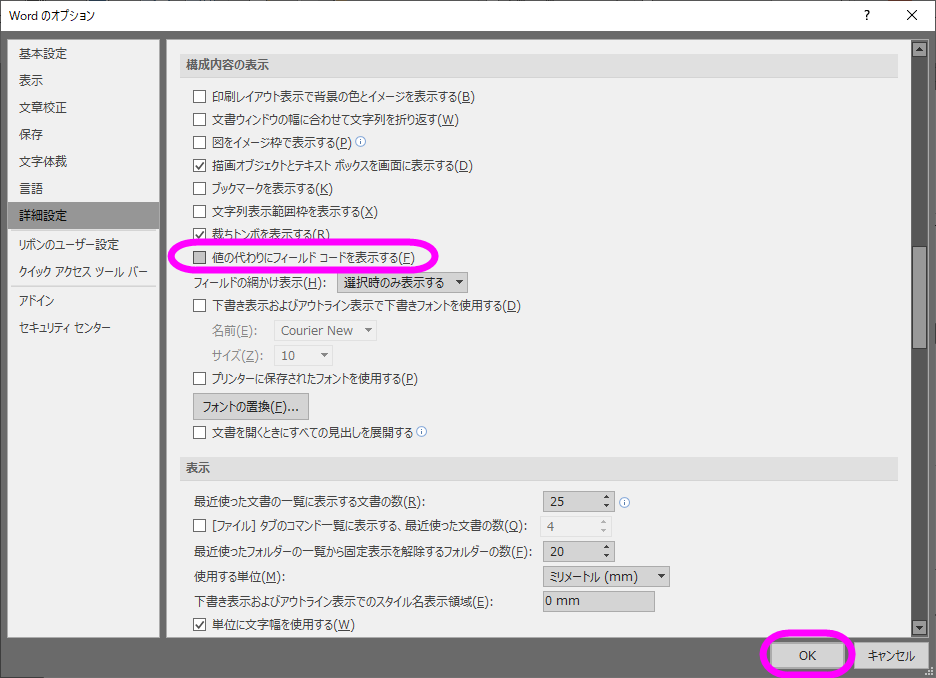Image resolution: width=936 pixels, height=678 pixels.
Task: Click the キャンセル button
Action: pos(891,655)
